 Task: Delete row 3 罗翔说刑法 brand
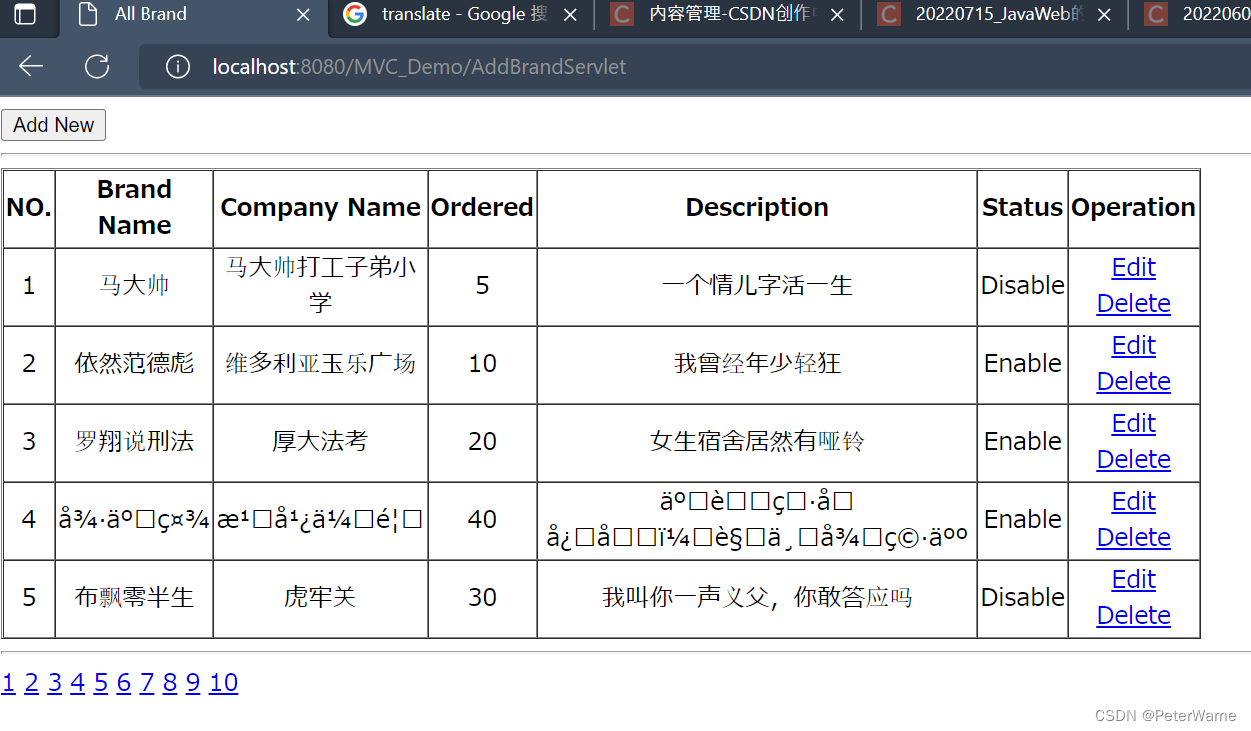click(x=1133, y=460)
